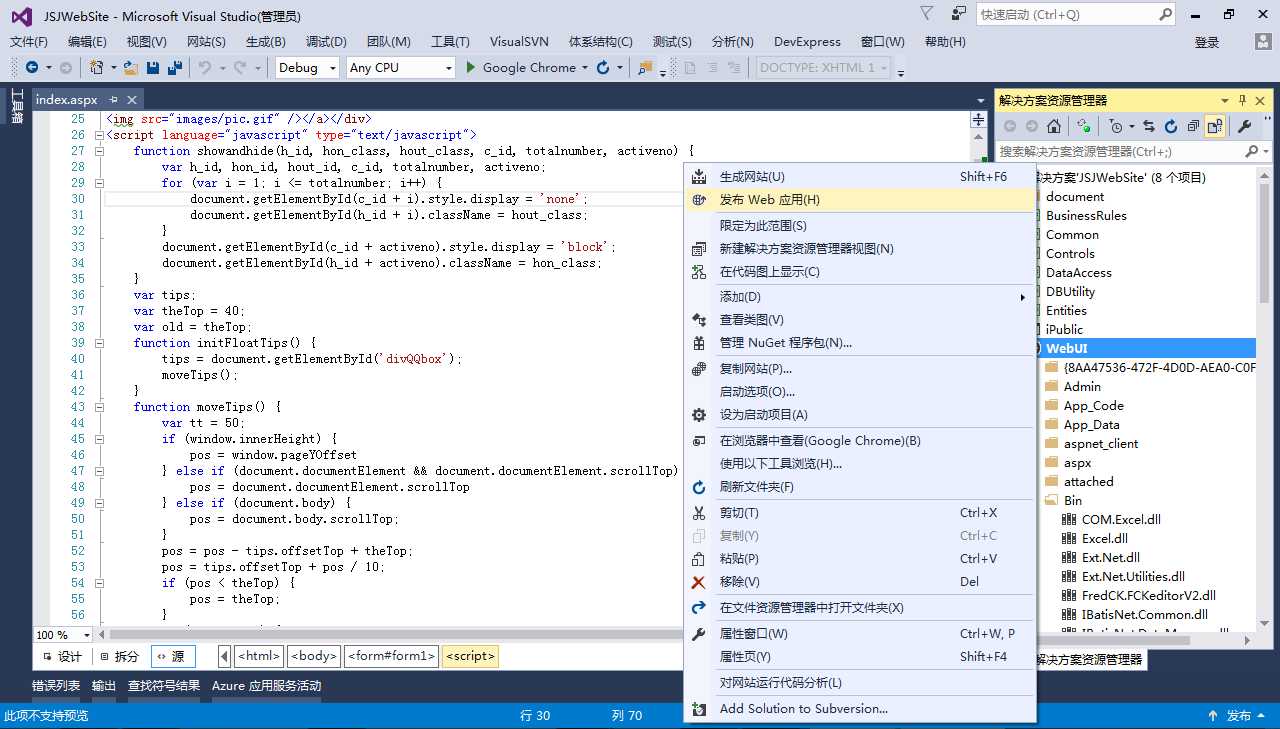Expand the 添加(D) submenu arrow
Image resolution: width=1280 pixels, height=729 pixels.
pos(1022,297)
